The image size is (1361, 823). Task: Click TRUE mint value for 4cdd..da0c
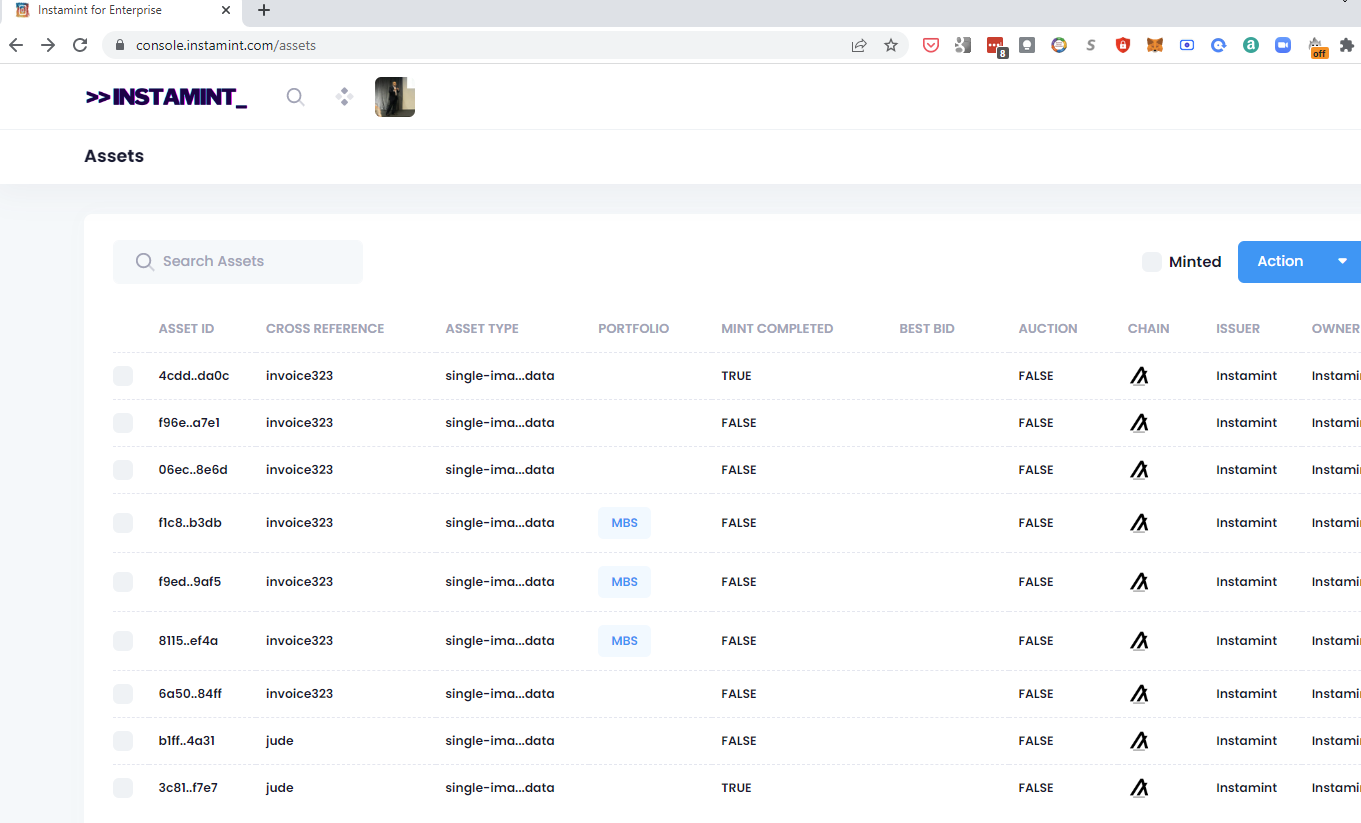(x=736, y=376)
